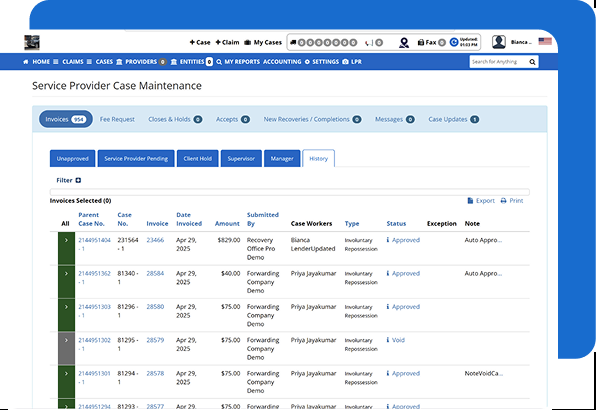The width and height of the screenshot is (596, 410).
Task: Click the US flag language icon
Action: click(x=545, y=41)
